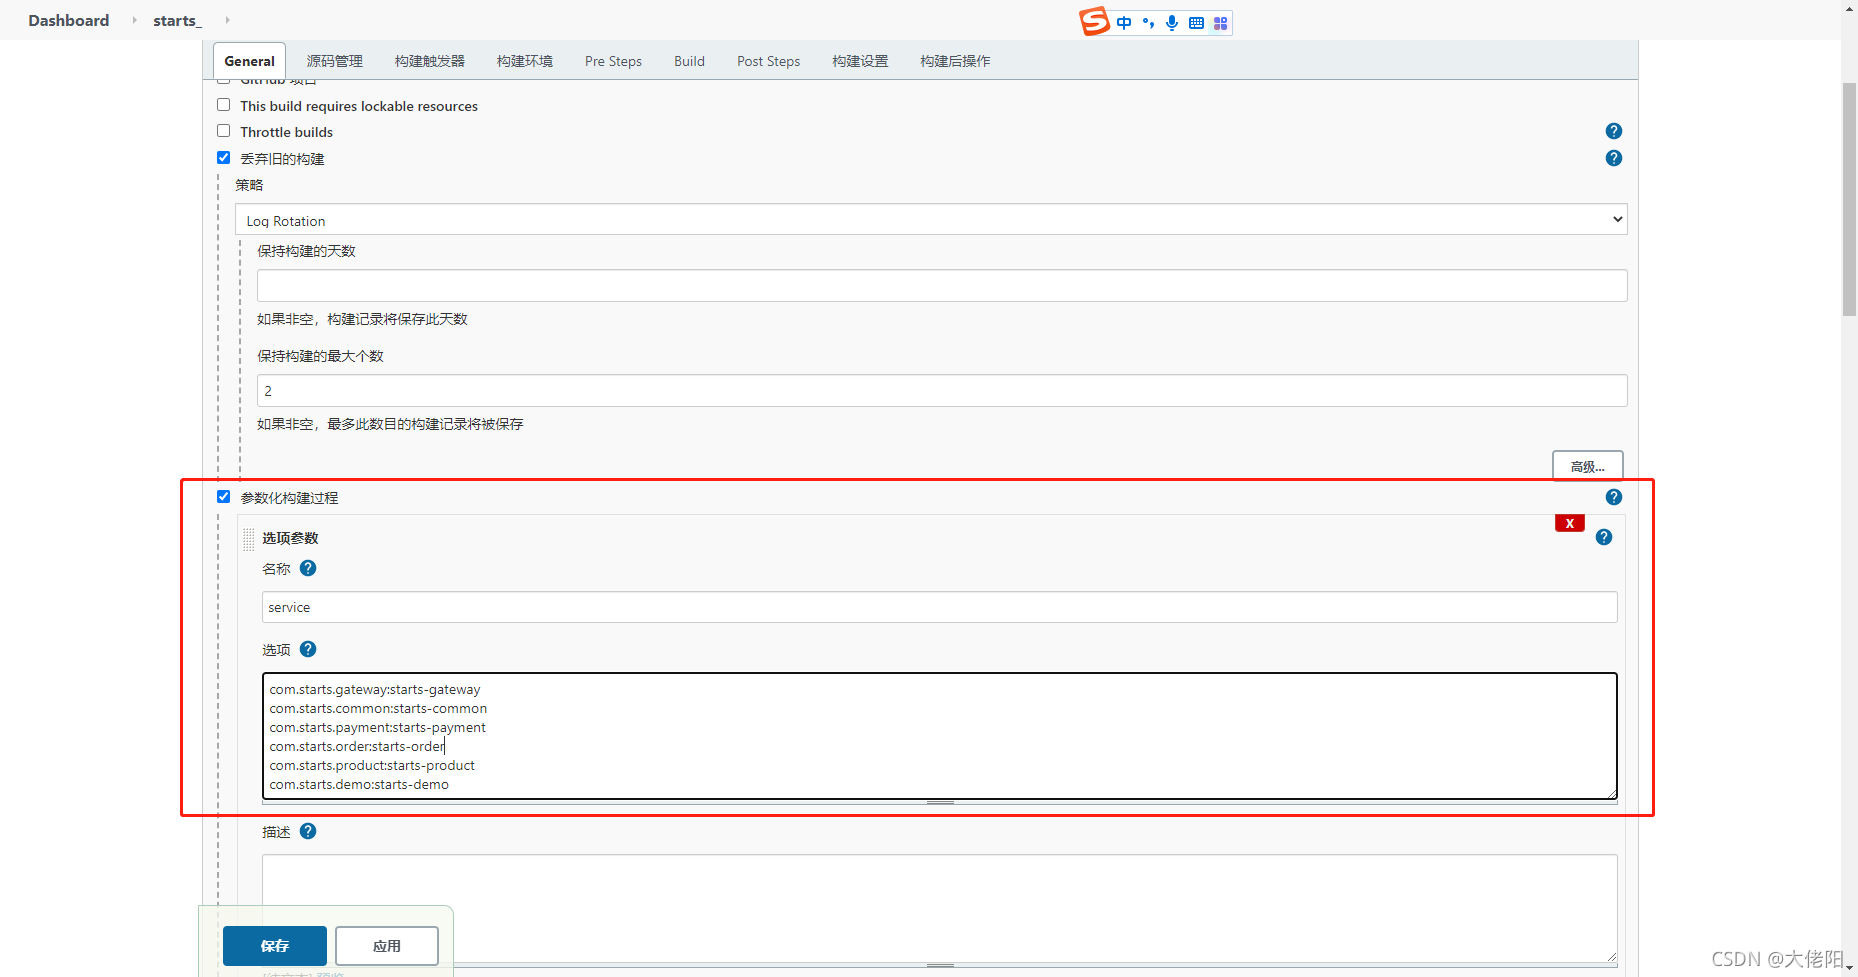This screenshot has height=977, width=1858.
Task: Click the 名称 field containing service
Action: 939,607
